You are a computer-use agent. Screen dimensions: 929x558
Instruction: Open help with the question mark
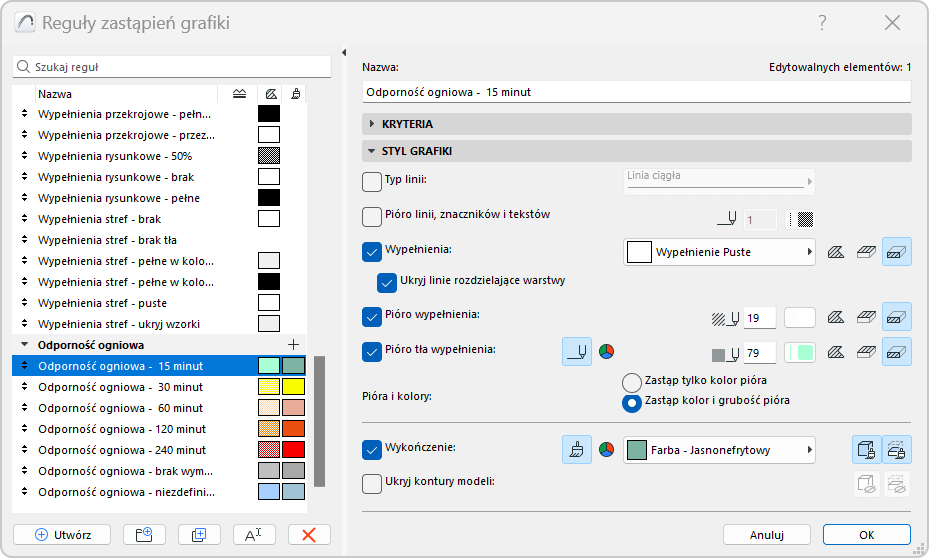822,23
